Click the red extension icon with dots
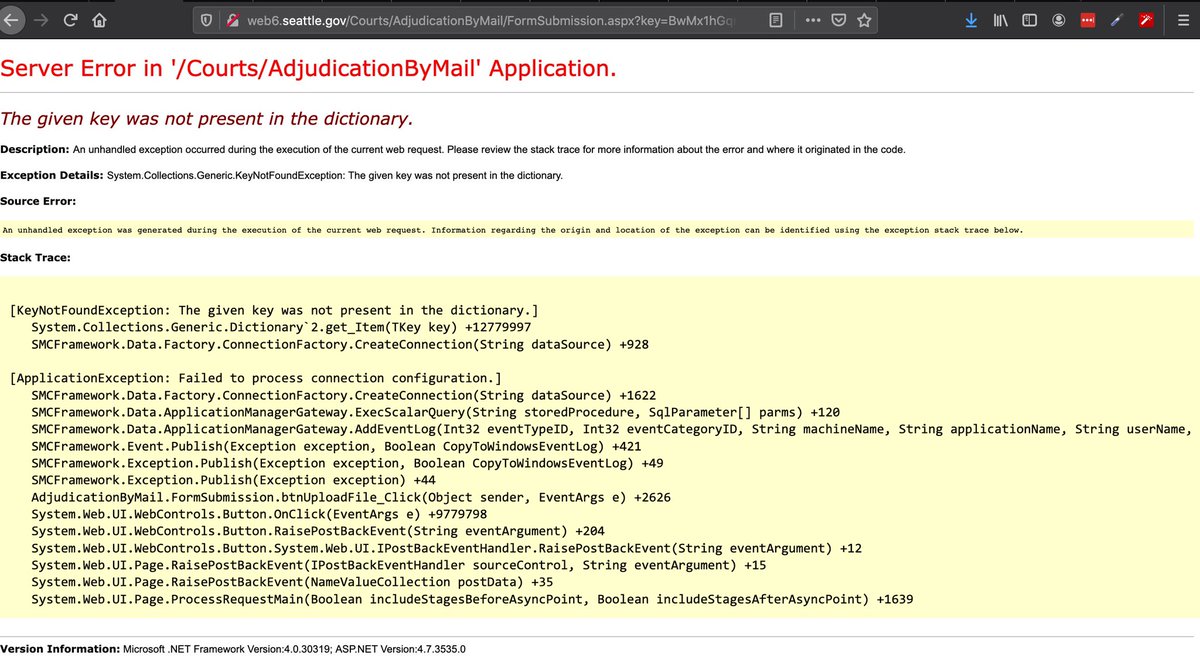This screenshot has height=668, width=1200. (x=1089, y=20)
